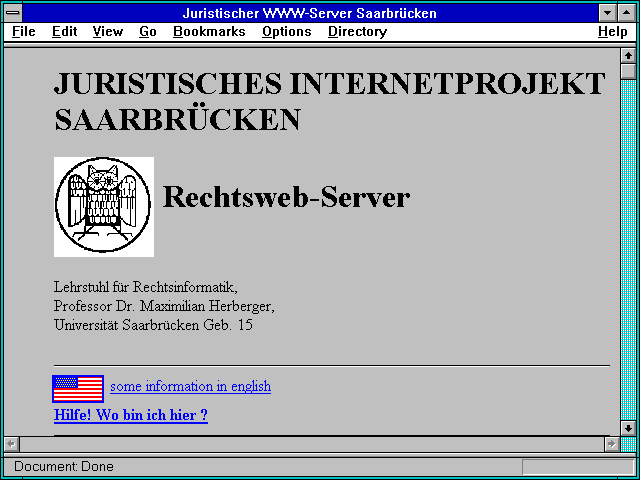Open the Go menu

[x=148, y=32]
